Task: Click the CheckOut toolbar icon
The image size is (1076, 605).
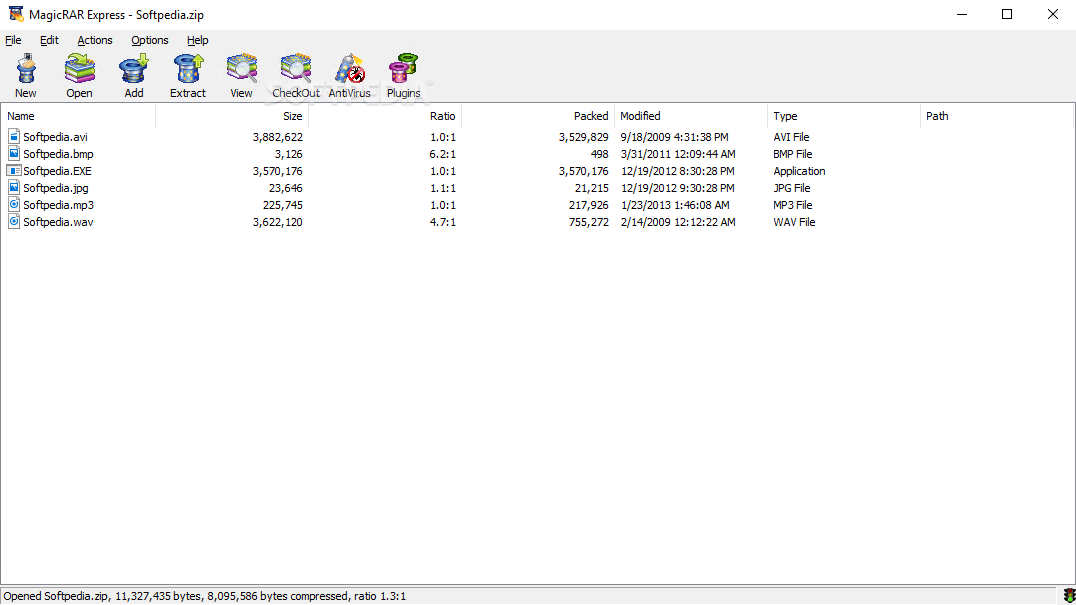Action: click(x=296, y=69)
